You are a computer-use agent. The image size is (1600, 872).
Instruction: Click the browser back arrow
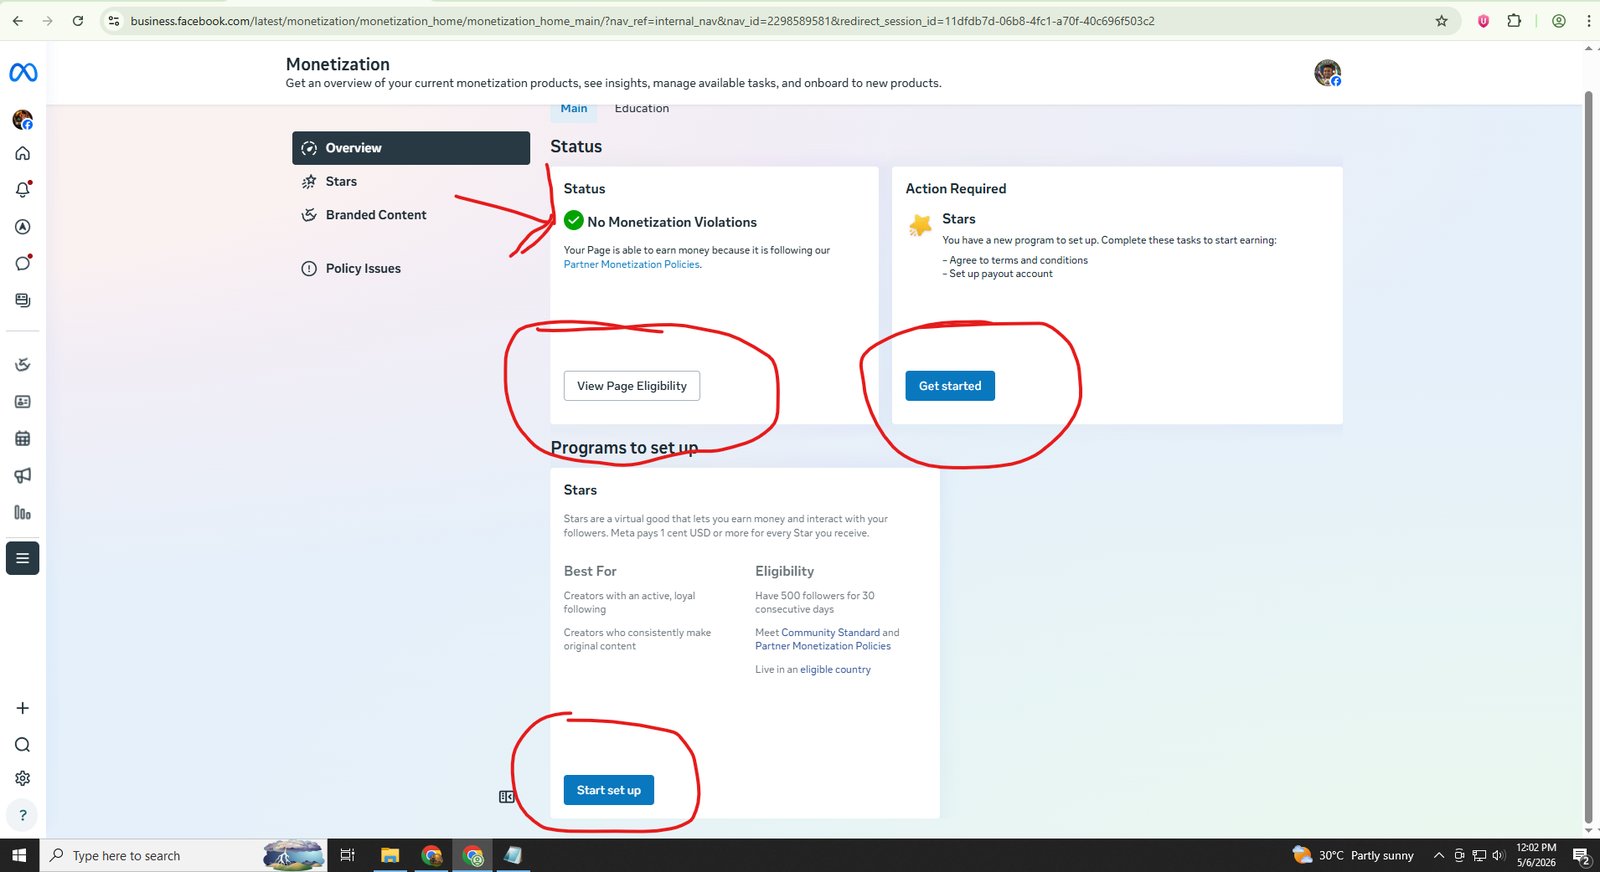pos(18,20)
